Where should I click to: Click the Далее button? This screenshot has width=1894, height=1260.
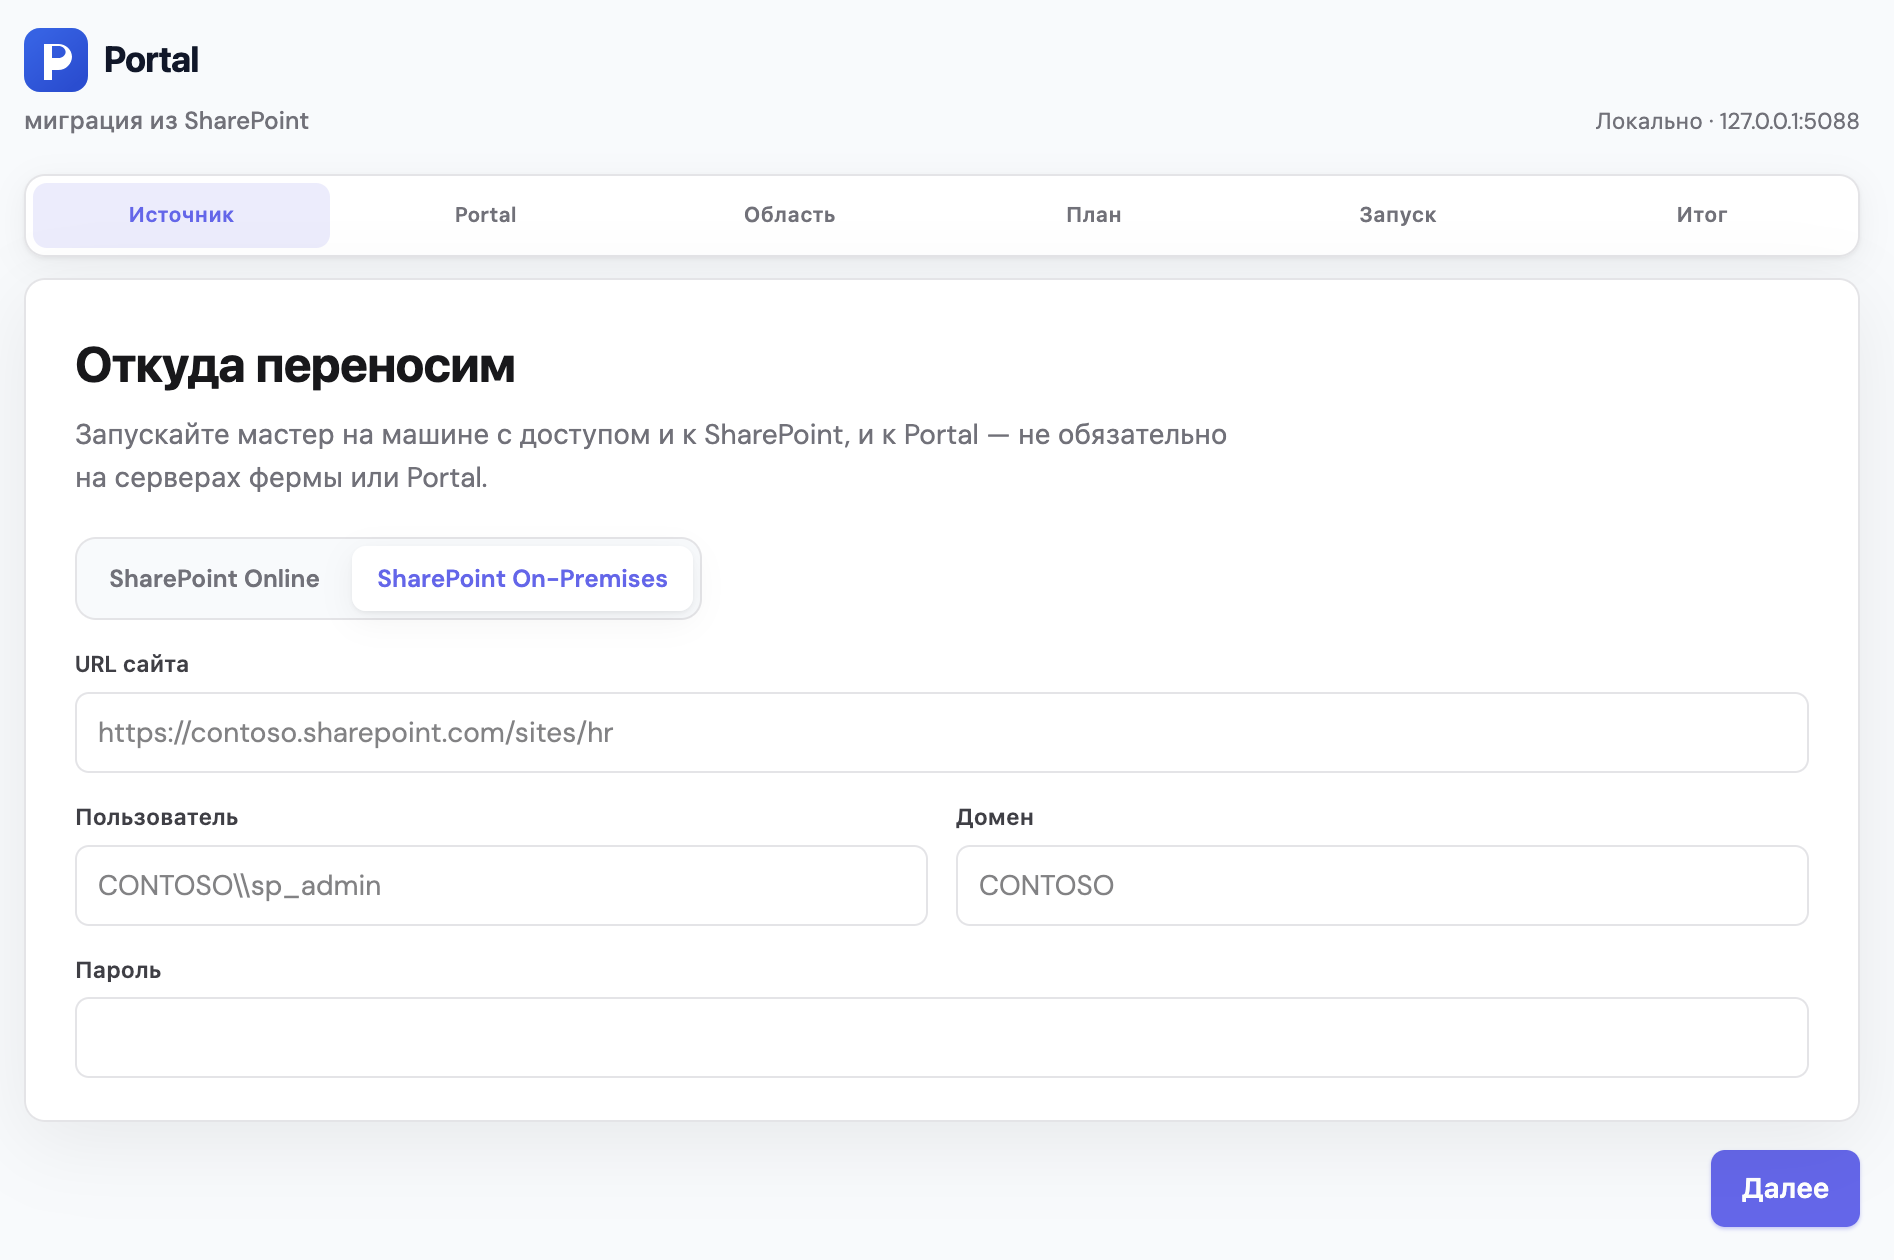click(x=1785, y=1188)
